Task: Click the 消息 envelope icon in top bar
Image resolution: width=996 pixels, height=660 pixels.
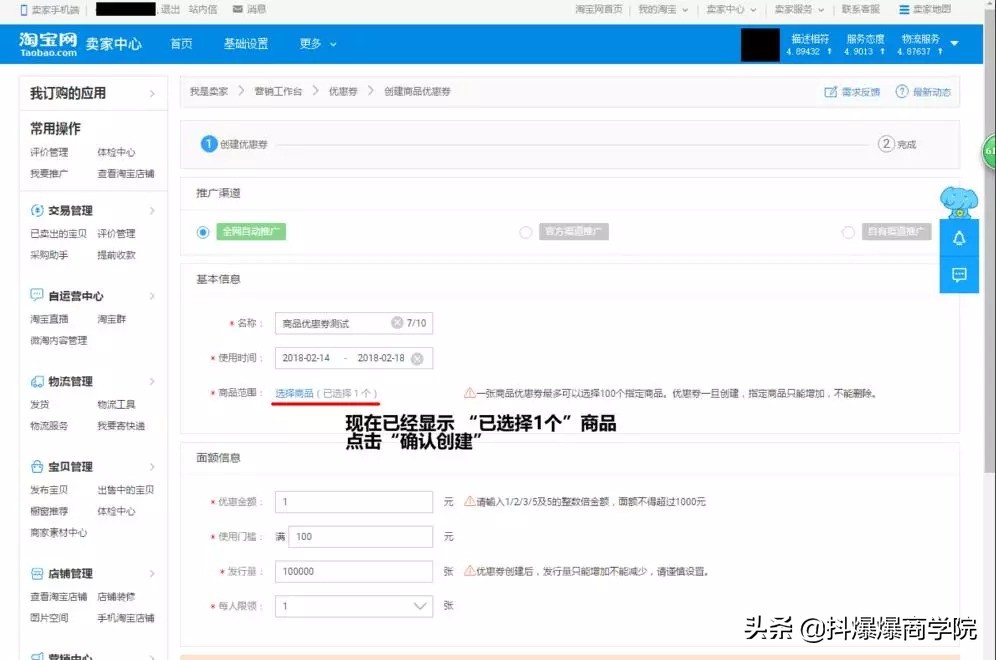Action: 236,10
